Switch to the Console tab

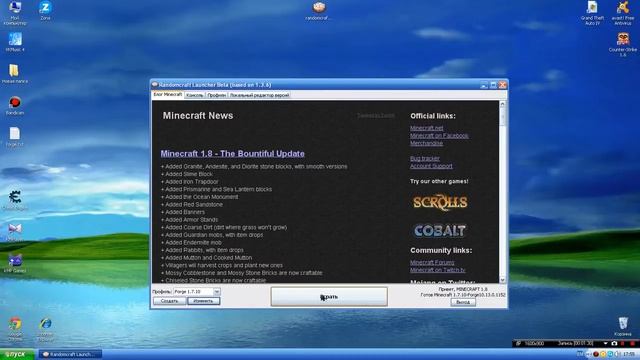click(195, 95)
